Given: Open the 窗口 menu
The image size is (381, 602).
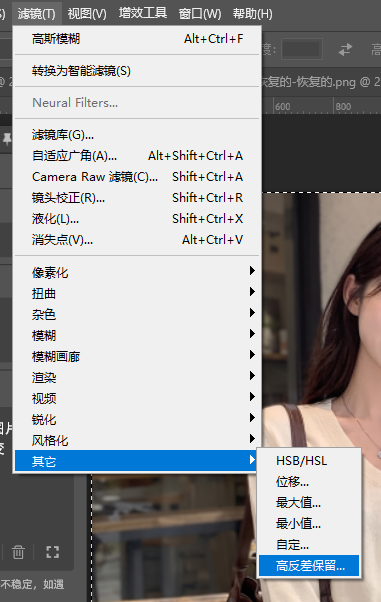Looking at the screenshot, I should [x=200, y=14].
